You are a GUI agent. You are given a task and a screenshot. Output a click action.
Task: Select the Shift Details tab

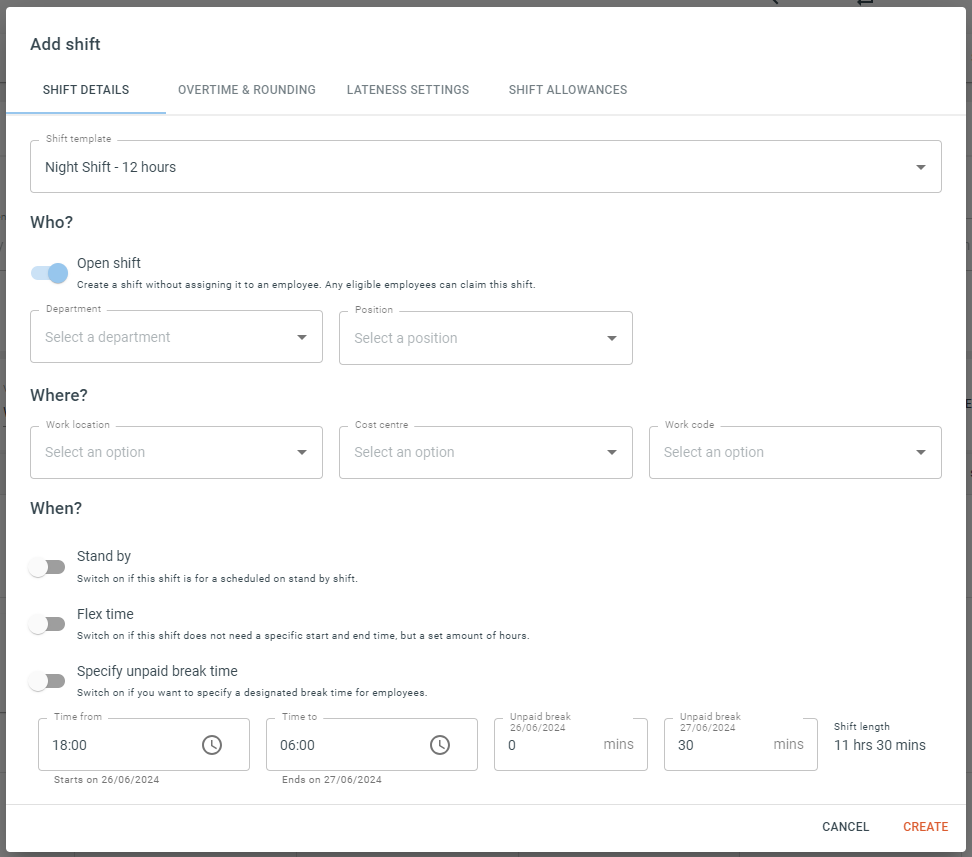(x=86, y=90)
